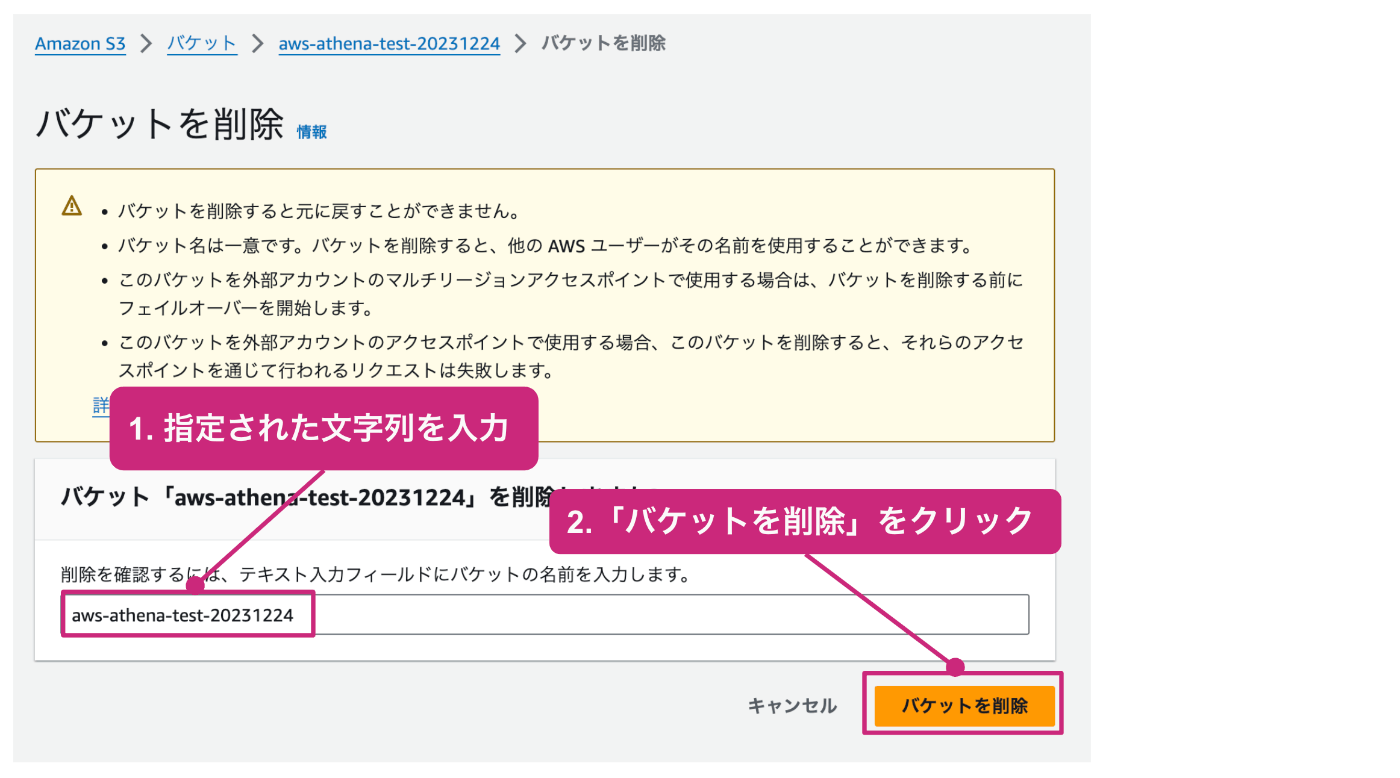1400x778 pixels.
Task: Click the warning triangle icon
Action: point(72,206)
